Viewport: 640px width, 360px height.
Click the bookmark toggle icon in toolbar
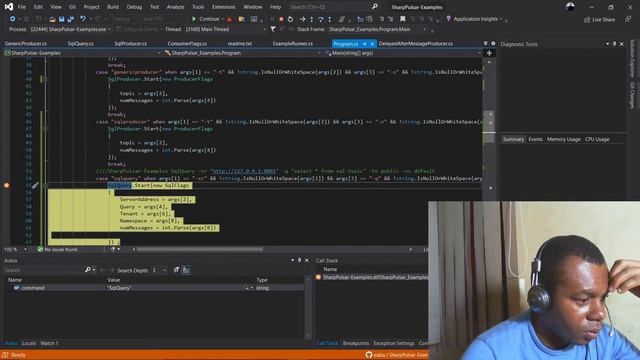pos(402,19)
